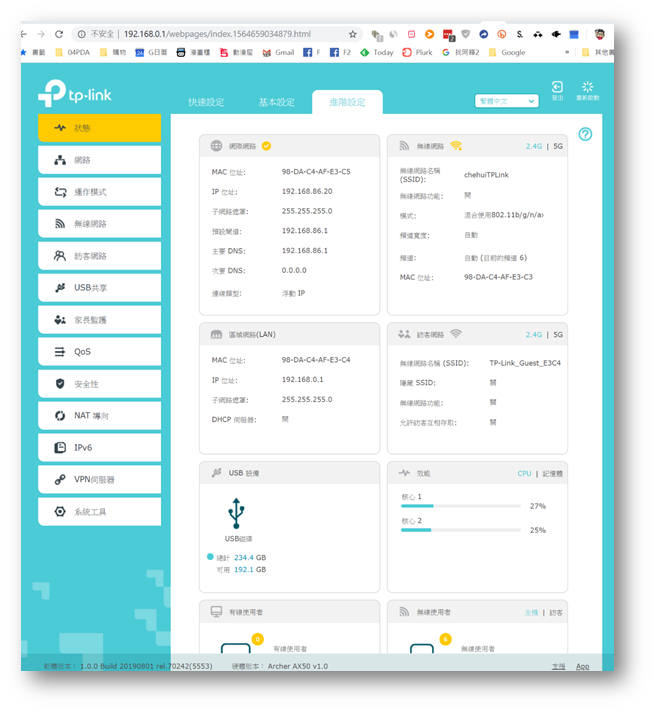Click the logout icon in header
This screenshot has width=656, height=713.
[x=557, y=88]
